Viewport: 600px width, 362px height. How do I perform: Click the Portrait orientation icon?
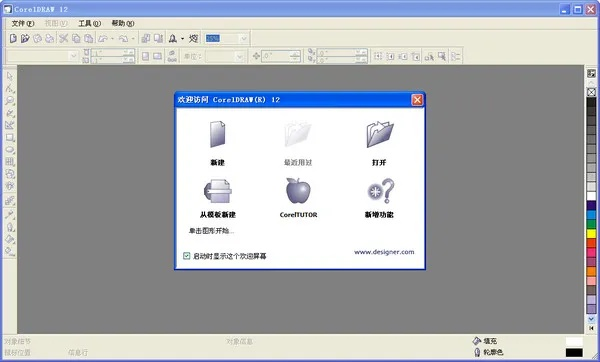coord(145,57)
